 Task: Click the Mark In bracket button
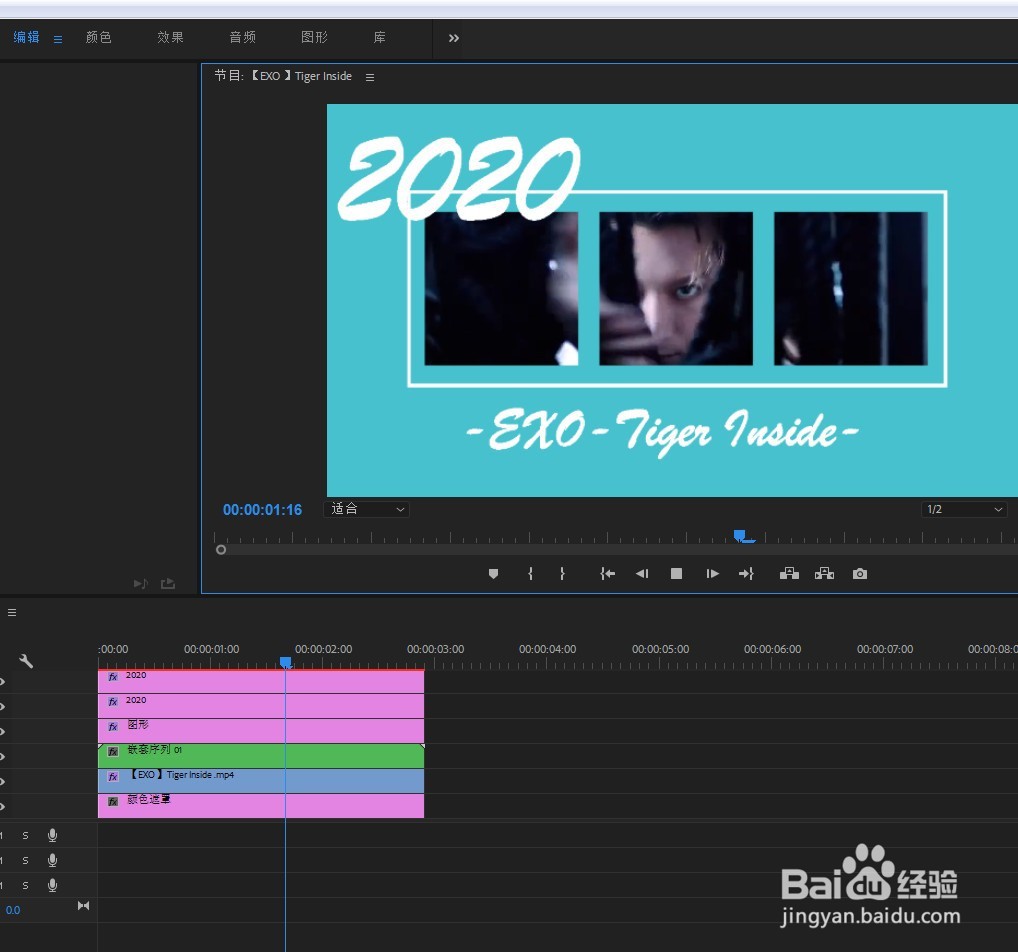click(530, 573)
